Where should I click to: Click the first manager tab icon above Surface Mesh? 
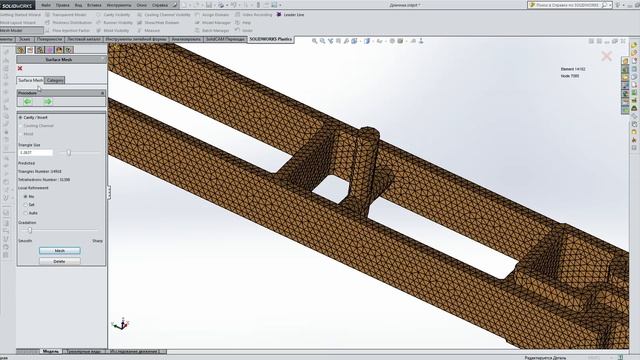pyautogui.click(x=21, y=50)
